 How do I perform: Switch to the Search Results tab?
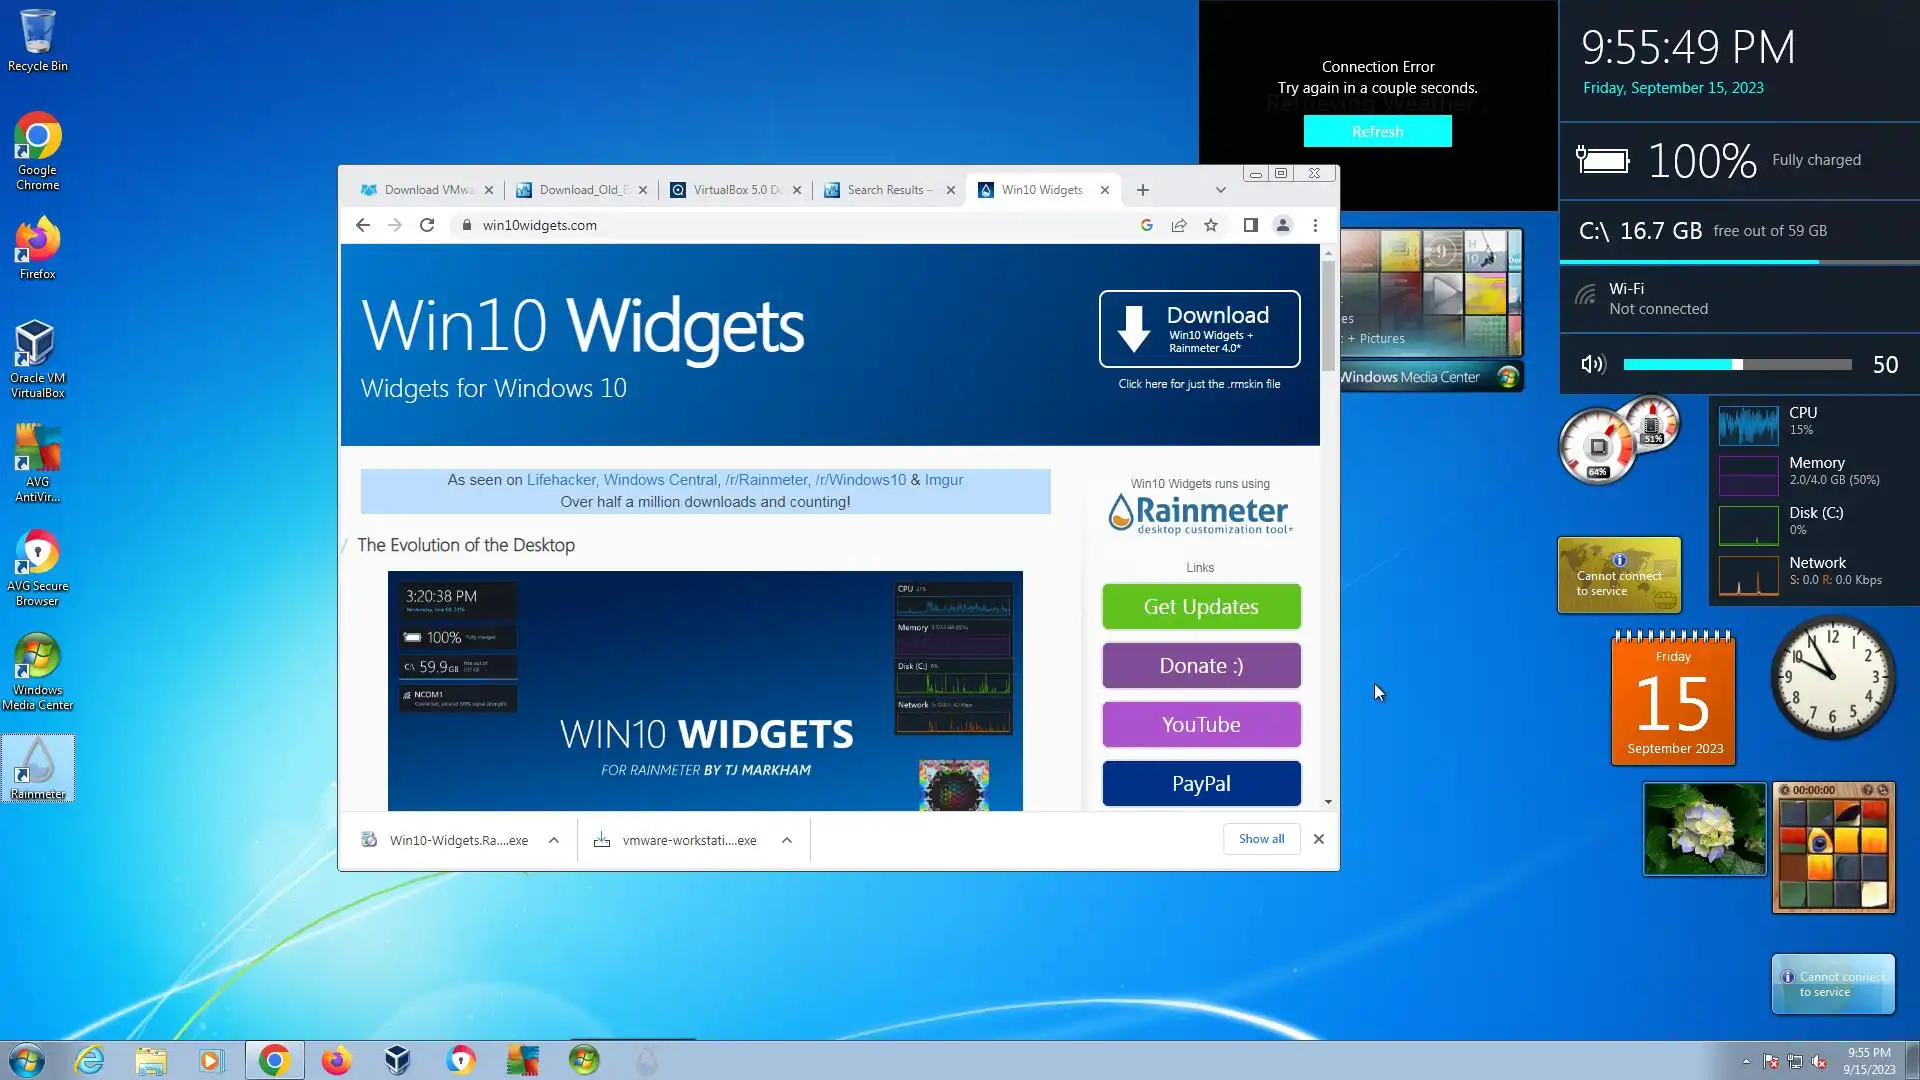(889, 190)
